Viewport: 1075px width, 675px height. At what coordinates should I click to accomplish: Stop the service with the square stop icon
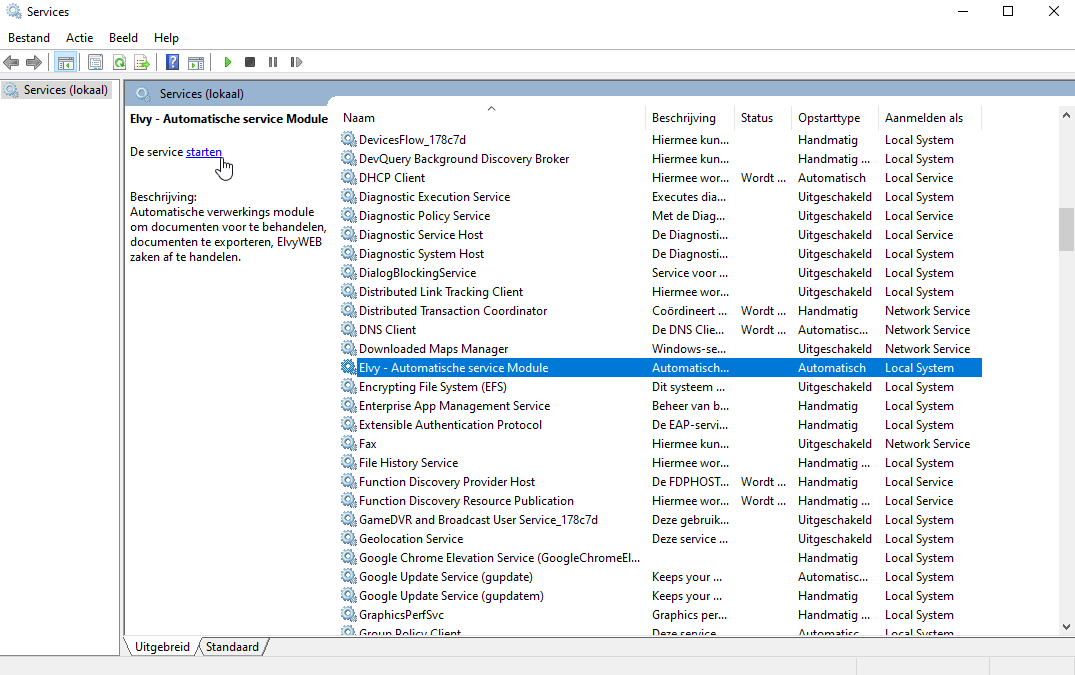click(250, 62)
